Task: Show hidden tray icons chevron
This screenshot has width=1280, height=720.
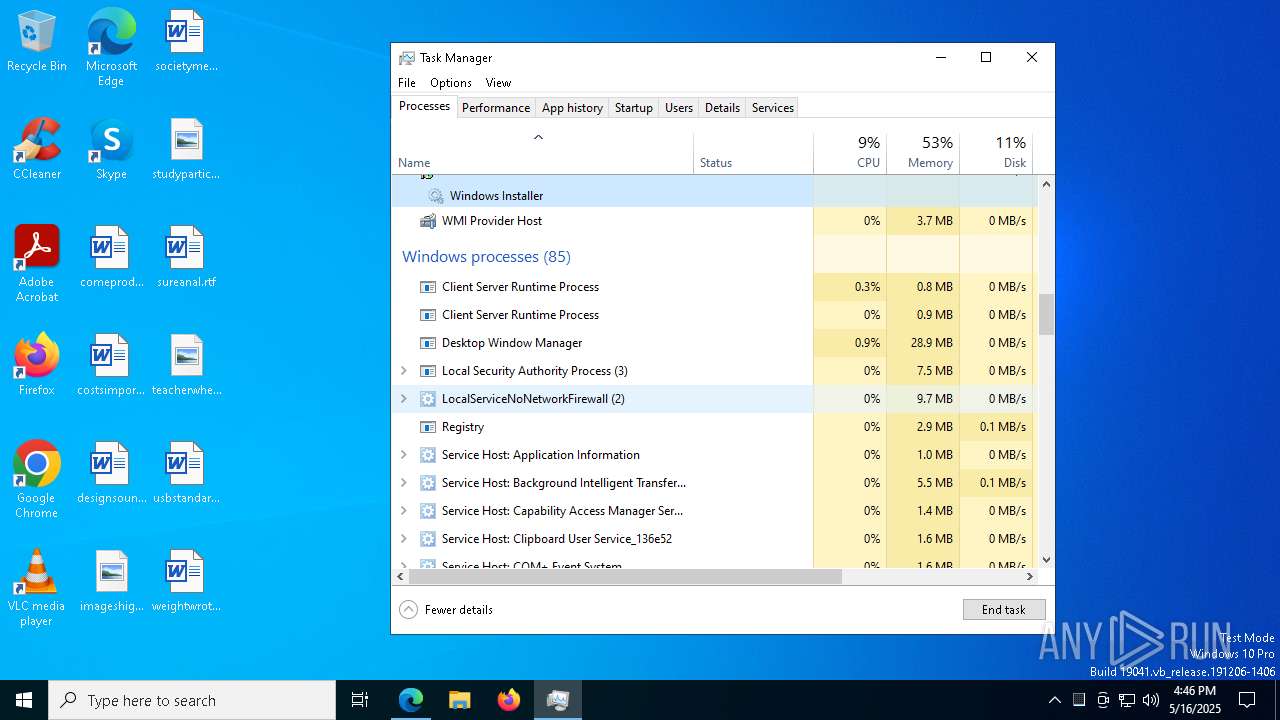Action: coord(1054,700)
